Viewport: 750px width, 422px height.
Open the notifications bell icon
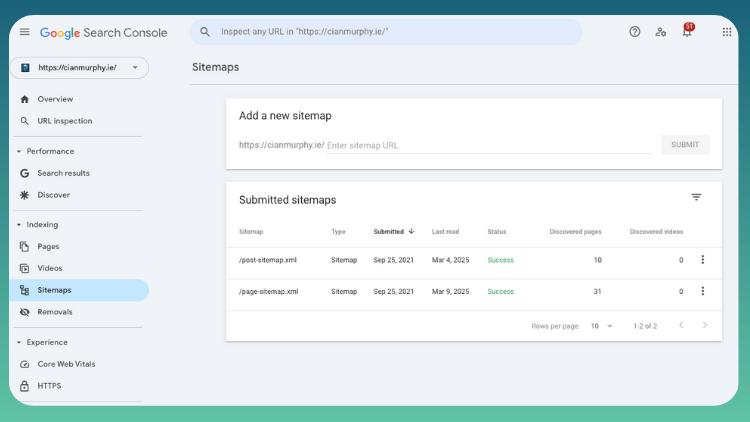click(x=686, y=32)
